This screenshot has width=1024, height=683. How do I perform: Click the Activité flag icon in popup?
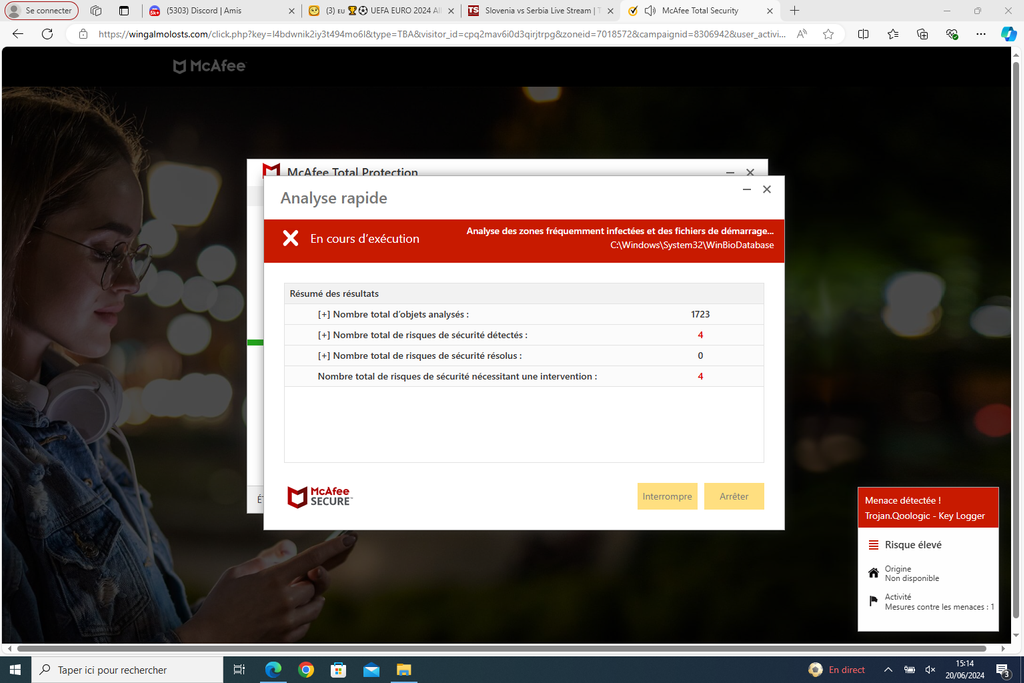tap(873, 601)
